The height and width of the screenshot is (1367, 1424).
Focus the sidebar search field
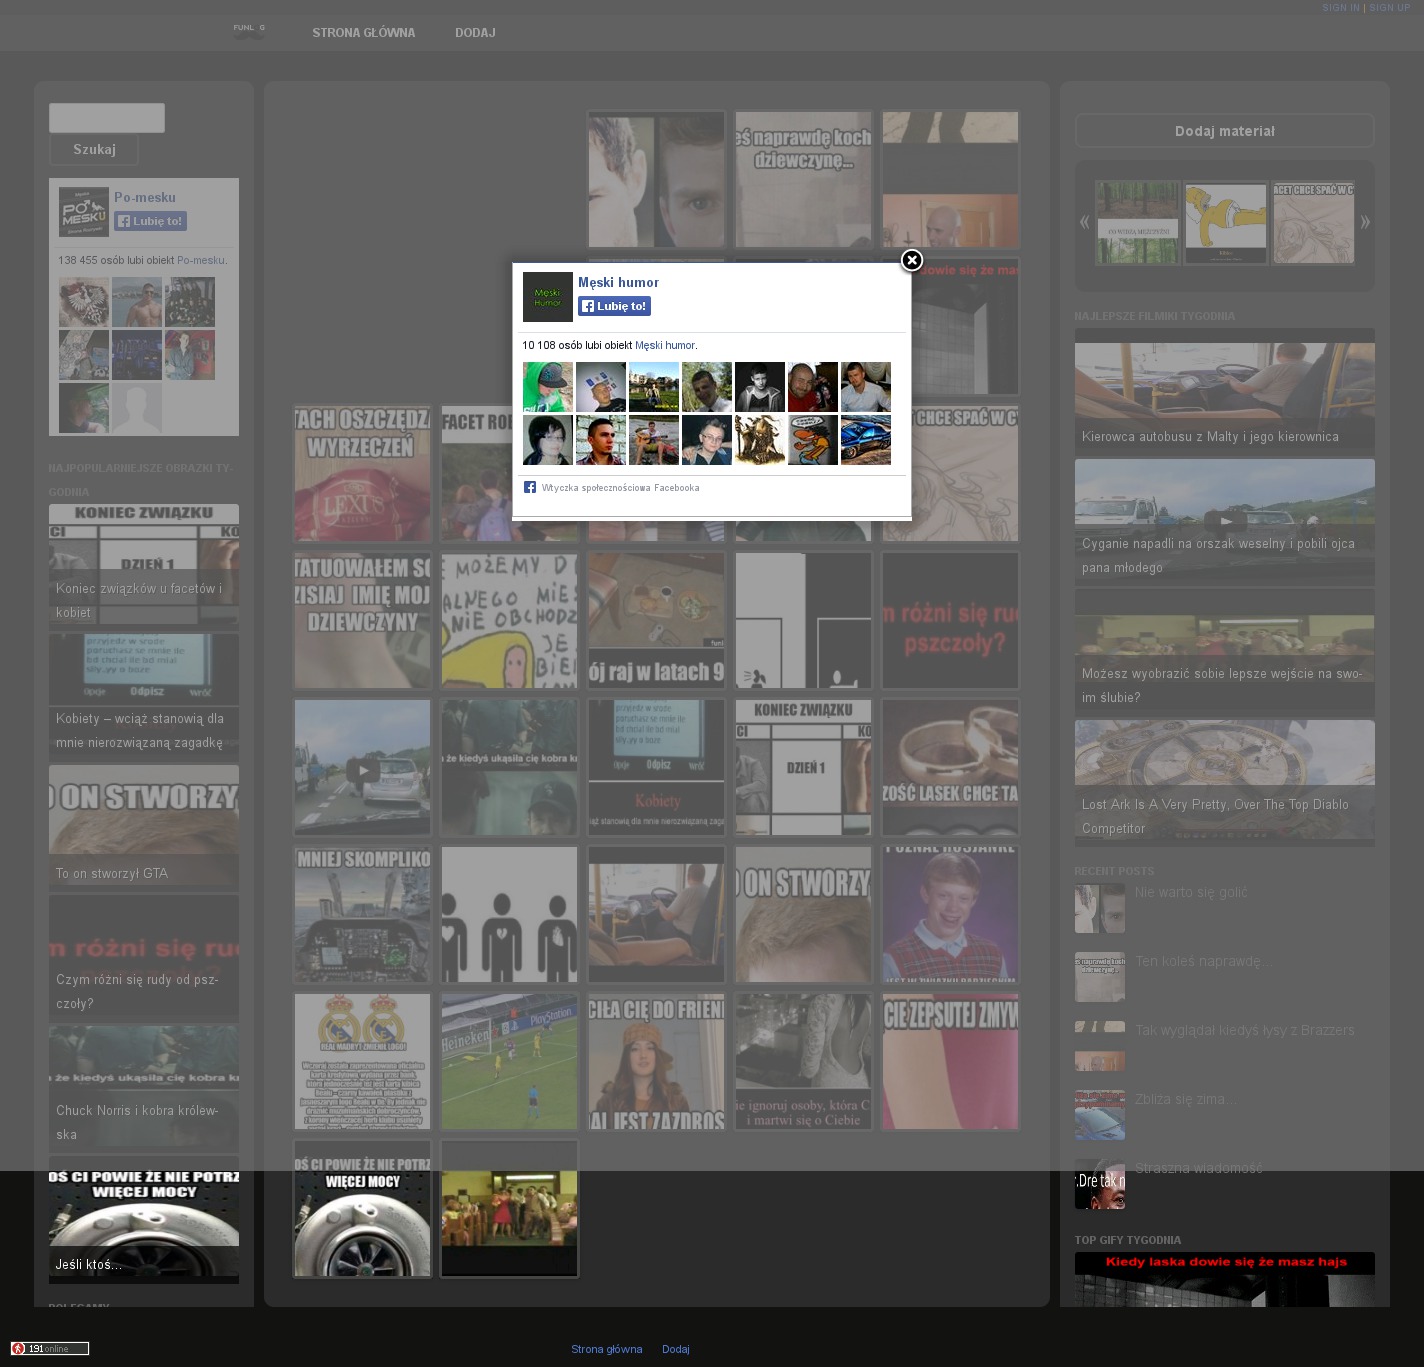(x=107, y=118)
